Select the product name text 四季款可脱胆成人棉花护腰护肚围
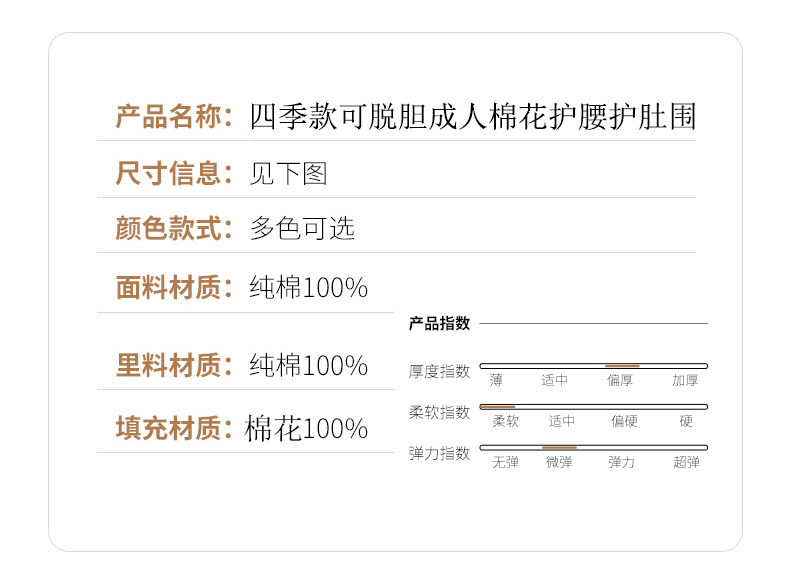790x576 pixels. click(x=472, y=117)
